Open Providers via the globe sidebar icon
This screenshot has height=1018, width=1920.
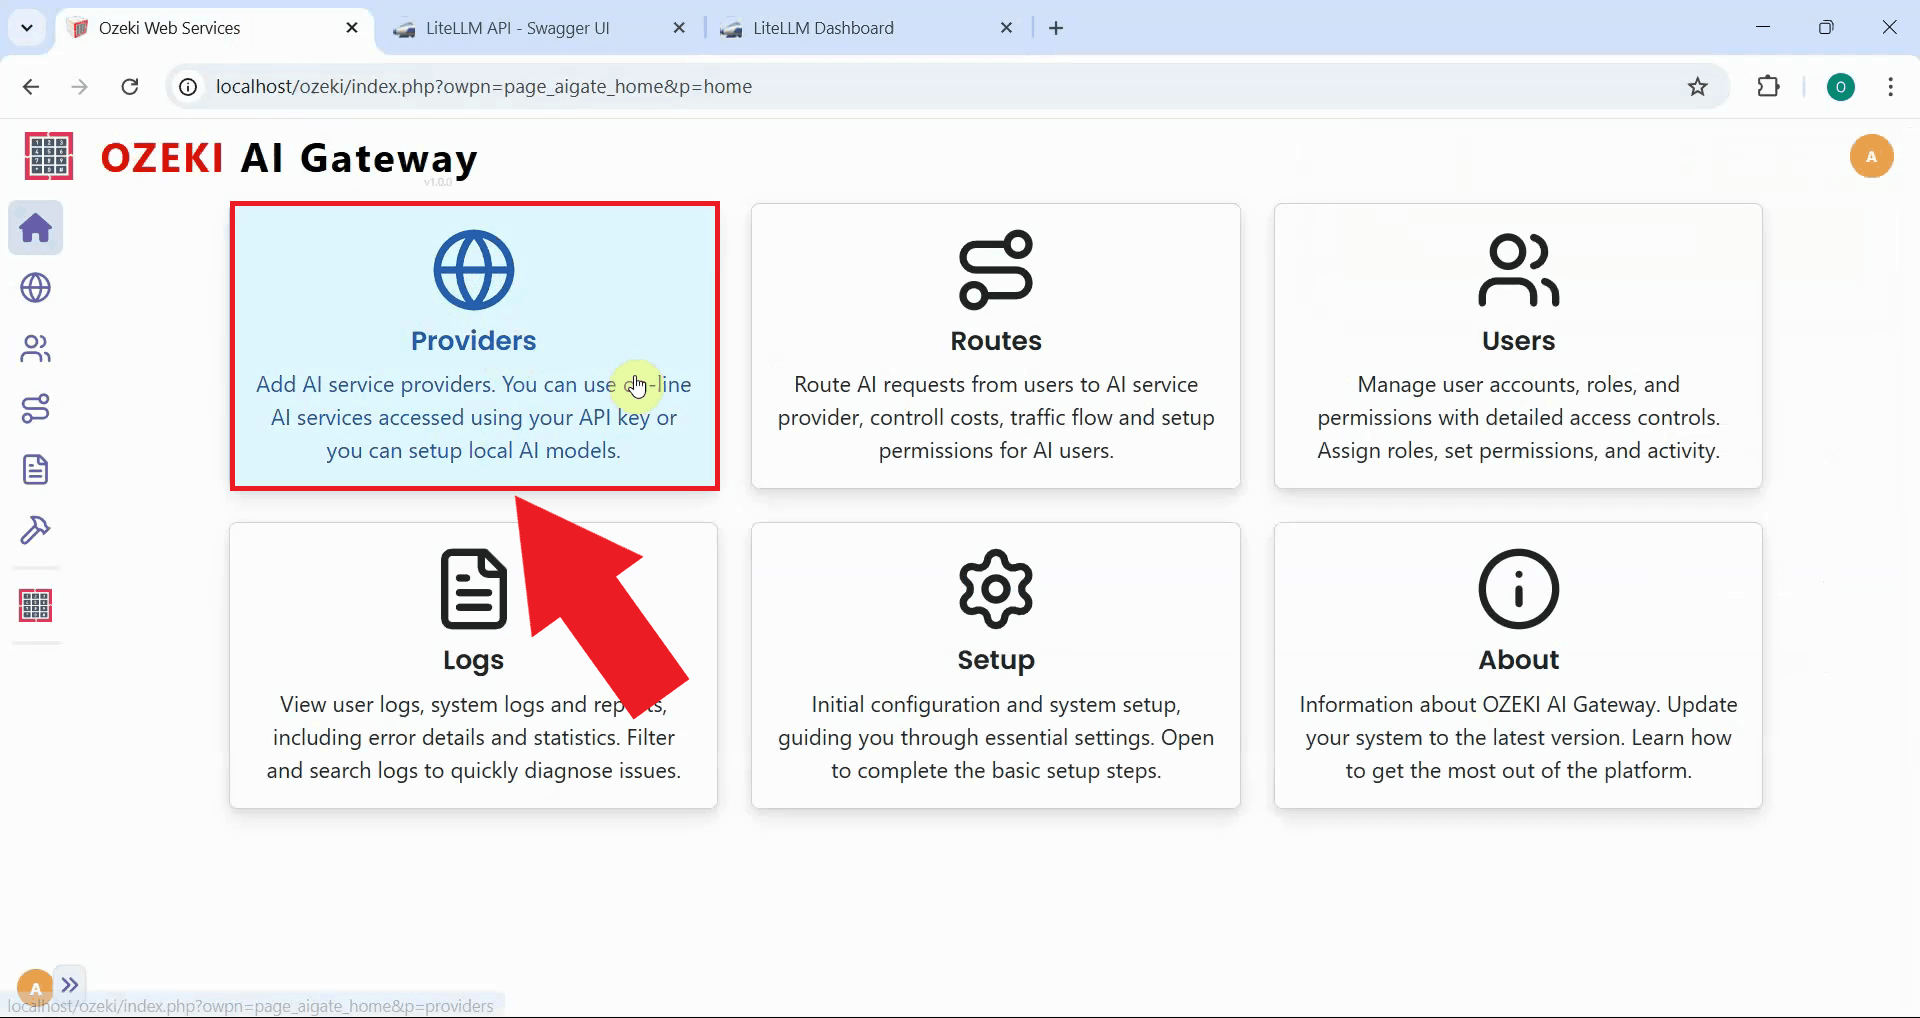click(x=36, y=288)
